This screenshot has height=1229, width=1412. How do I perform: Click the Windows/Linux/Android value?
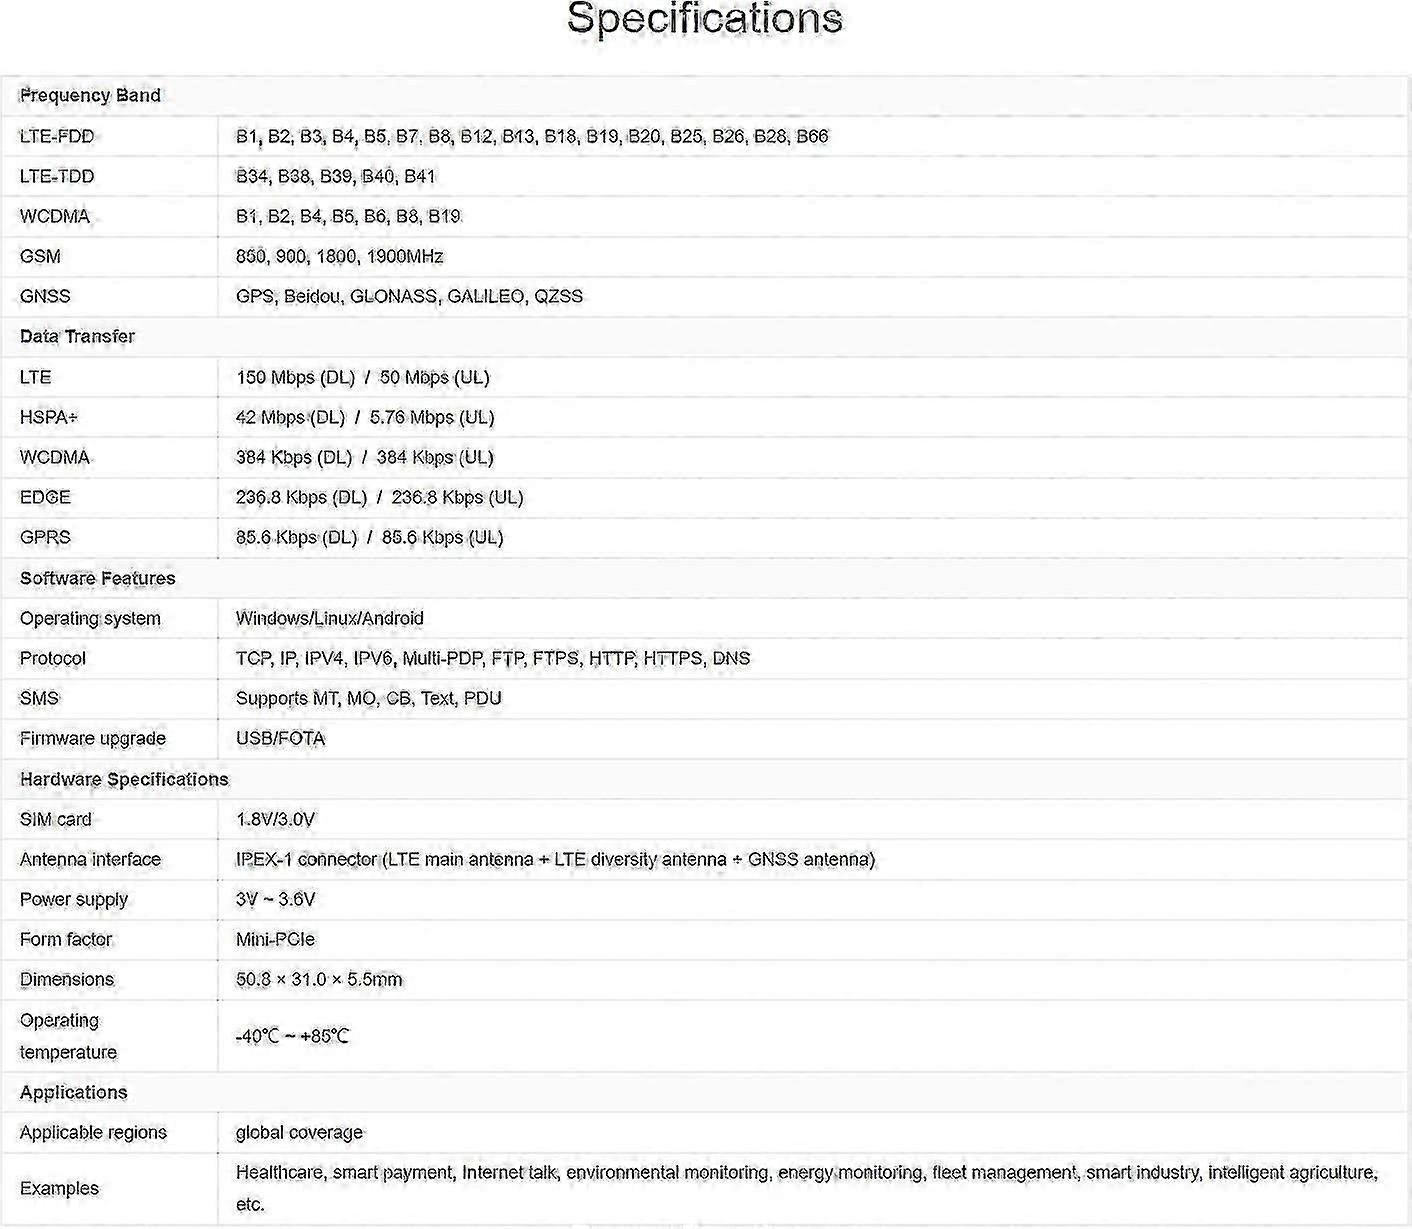tap(330, 619)
